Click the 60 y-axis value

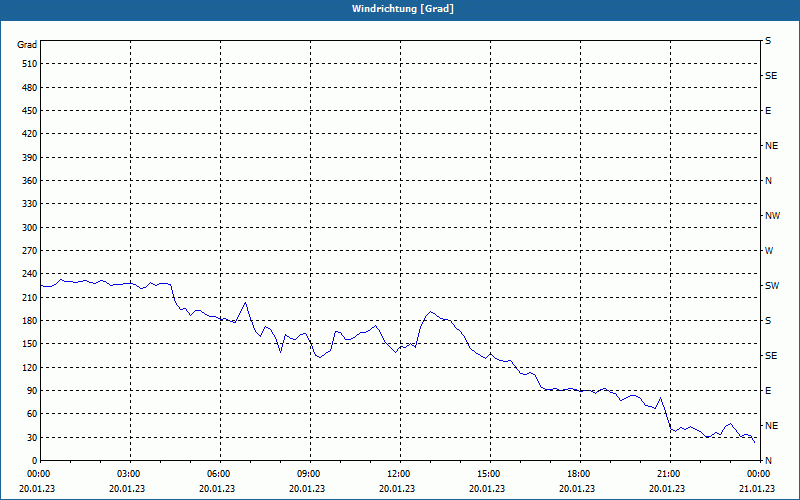[x=32, y=413]
